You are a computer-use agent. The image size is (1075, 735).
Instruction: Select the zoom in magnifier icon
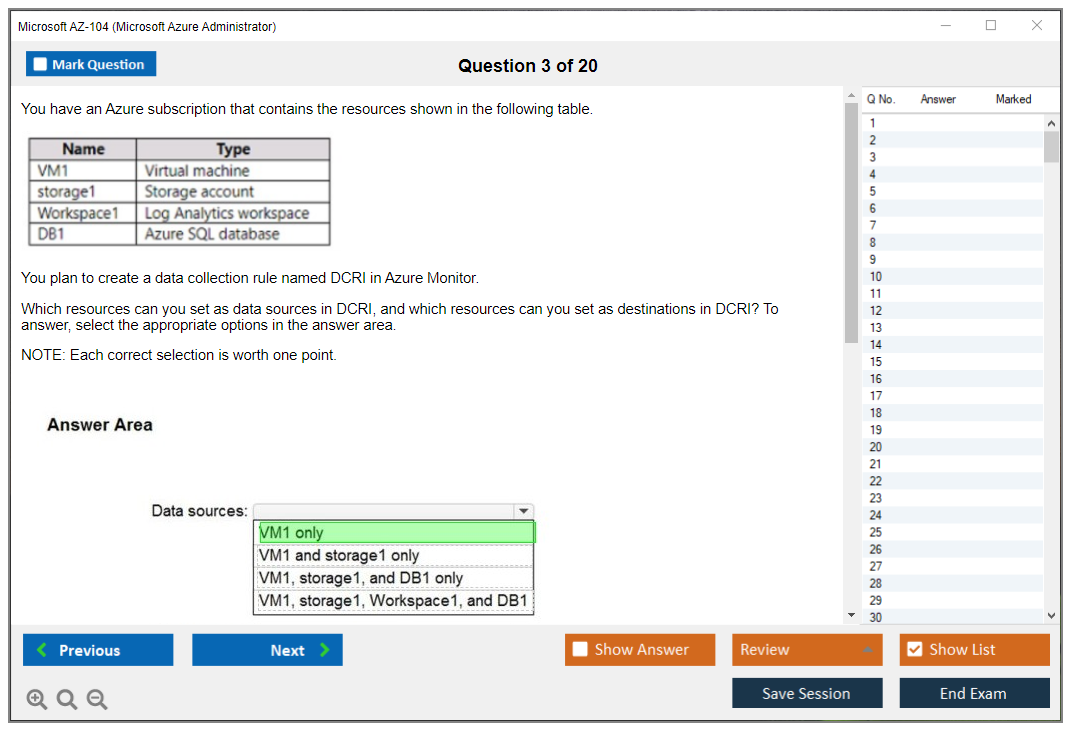[x=37, y=699]
